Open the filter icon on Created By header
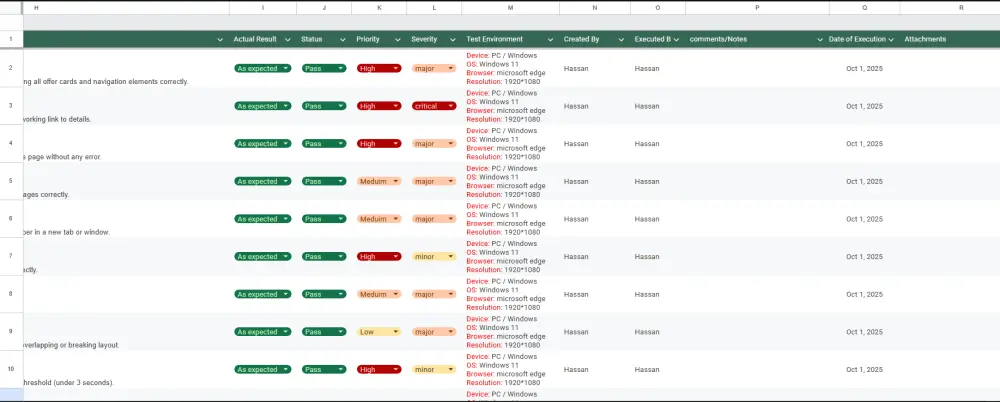Image resolution: width=1000 pixels, height=402 pixels. pyautogui.click(x=621, y=40)
